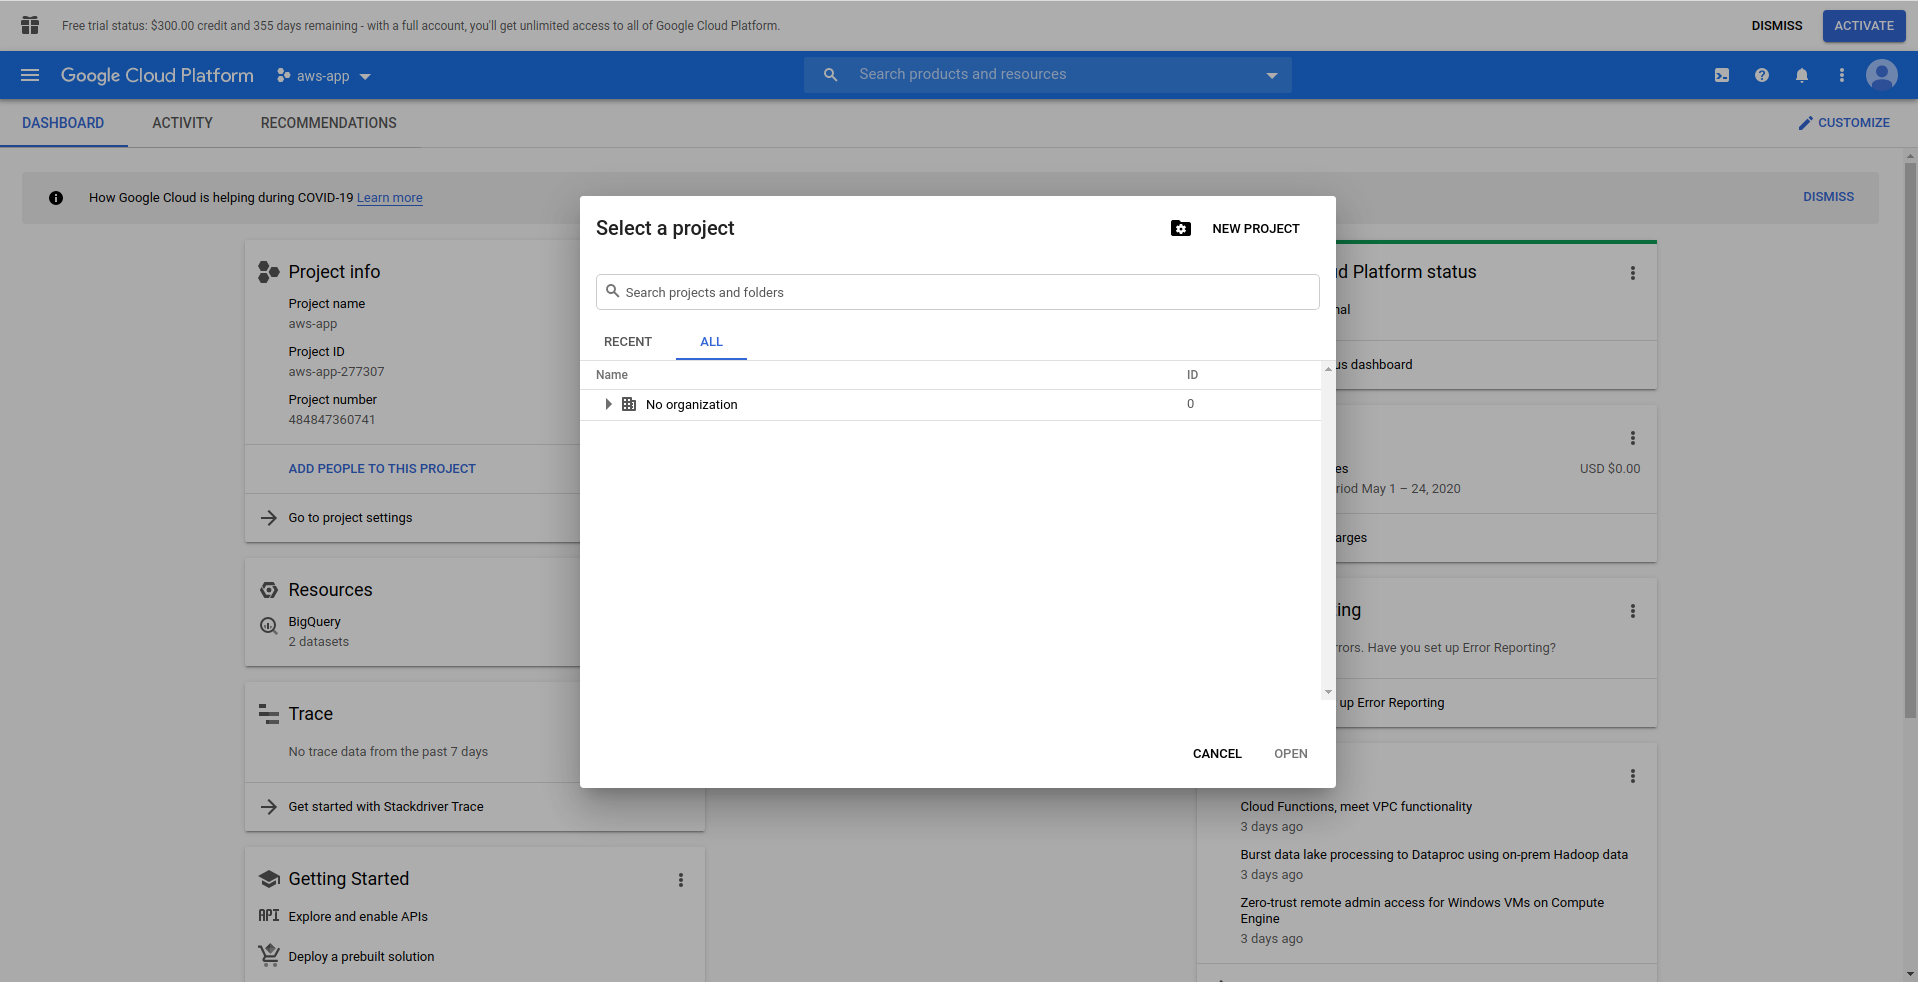This screenshot has height=982, width=1918.
Task: Click the user account avatar
Action: click(x=1881, y=75)
